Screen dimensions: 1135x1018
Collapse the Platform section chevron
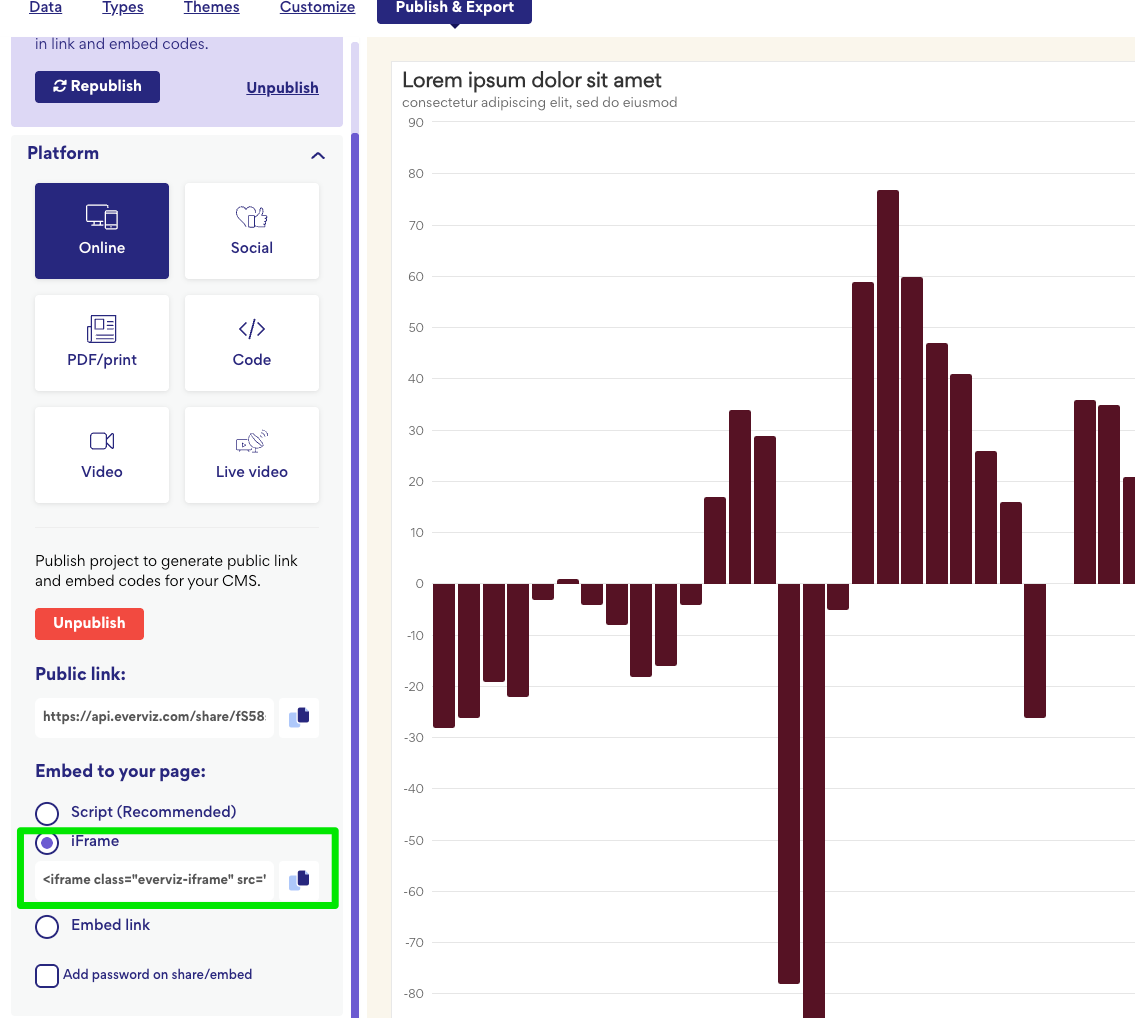click(318, 155)
